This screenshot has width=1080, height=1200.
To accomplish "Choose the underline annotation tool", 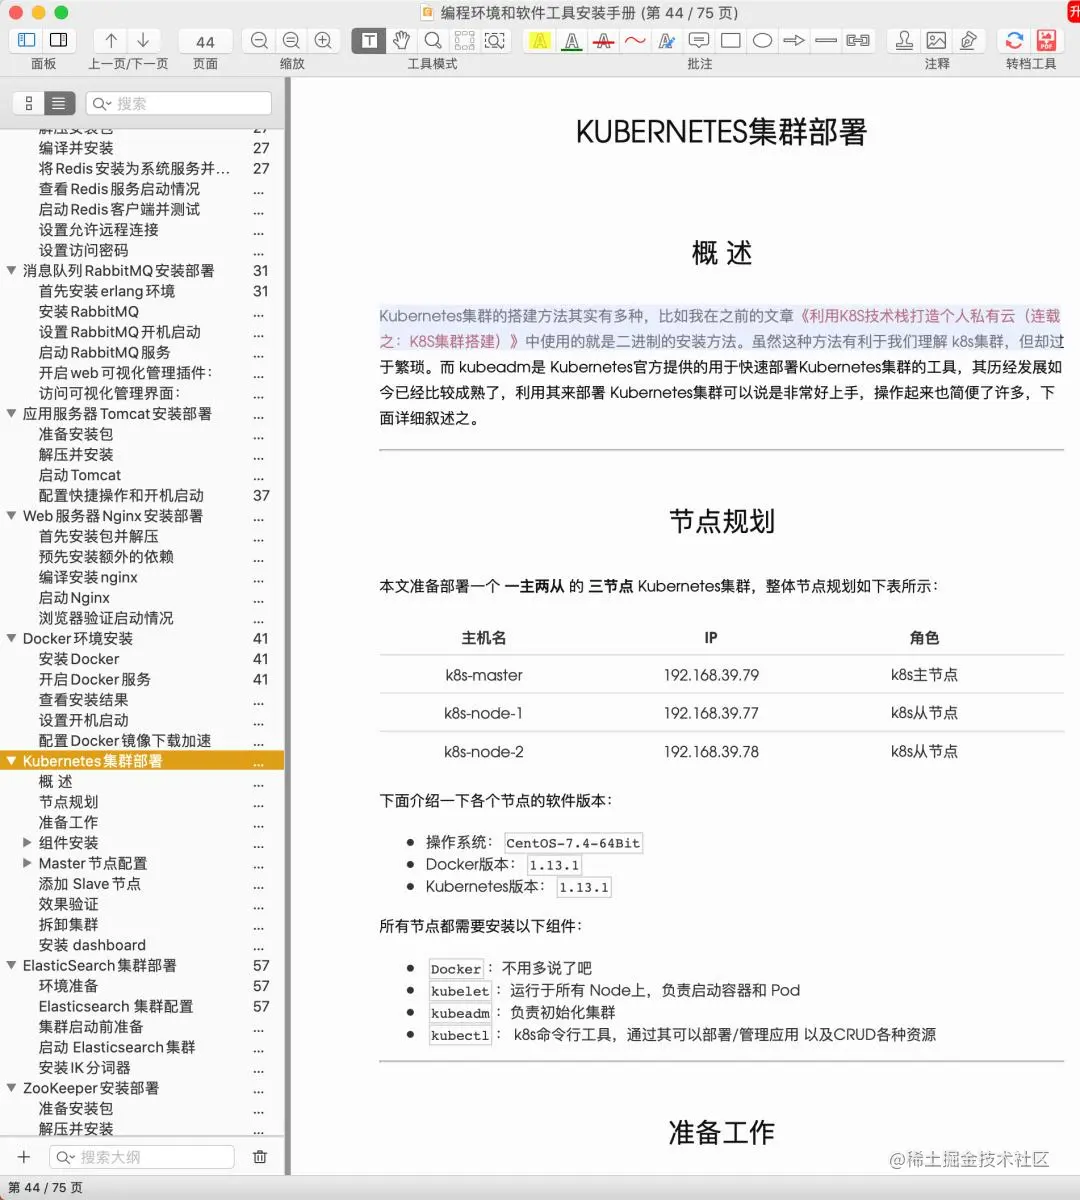I will (x=571, y=40).
